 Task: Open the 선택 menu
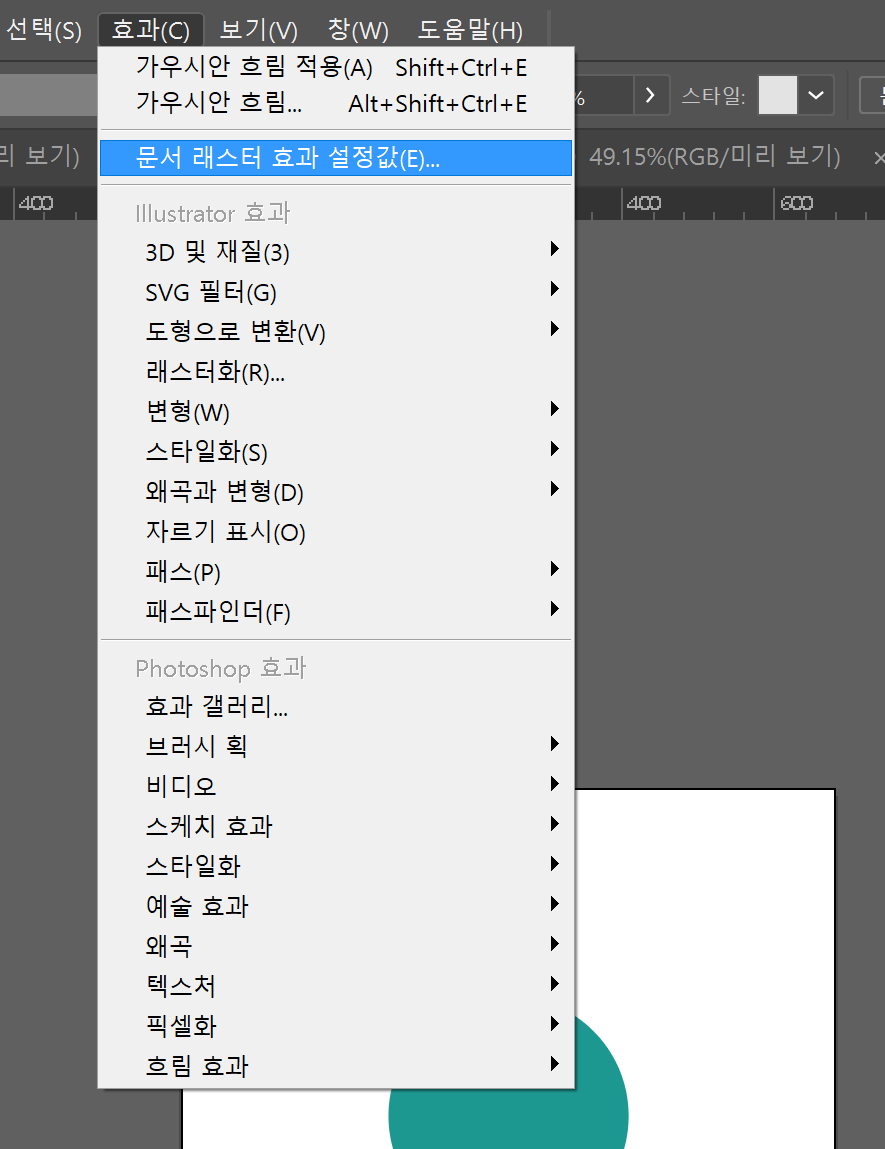click(42, 29)
